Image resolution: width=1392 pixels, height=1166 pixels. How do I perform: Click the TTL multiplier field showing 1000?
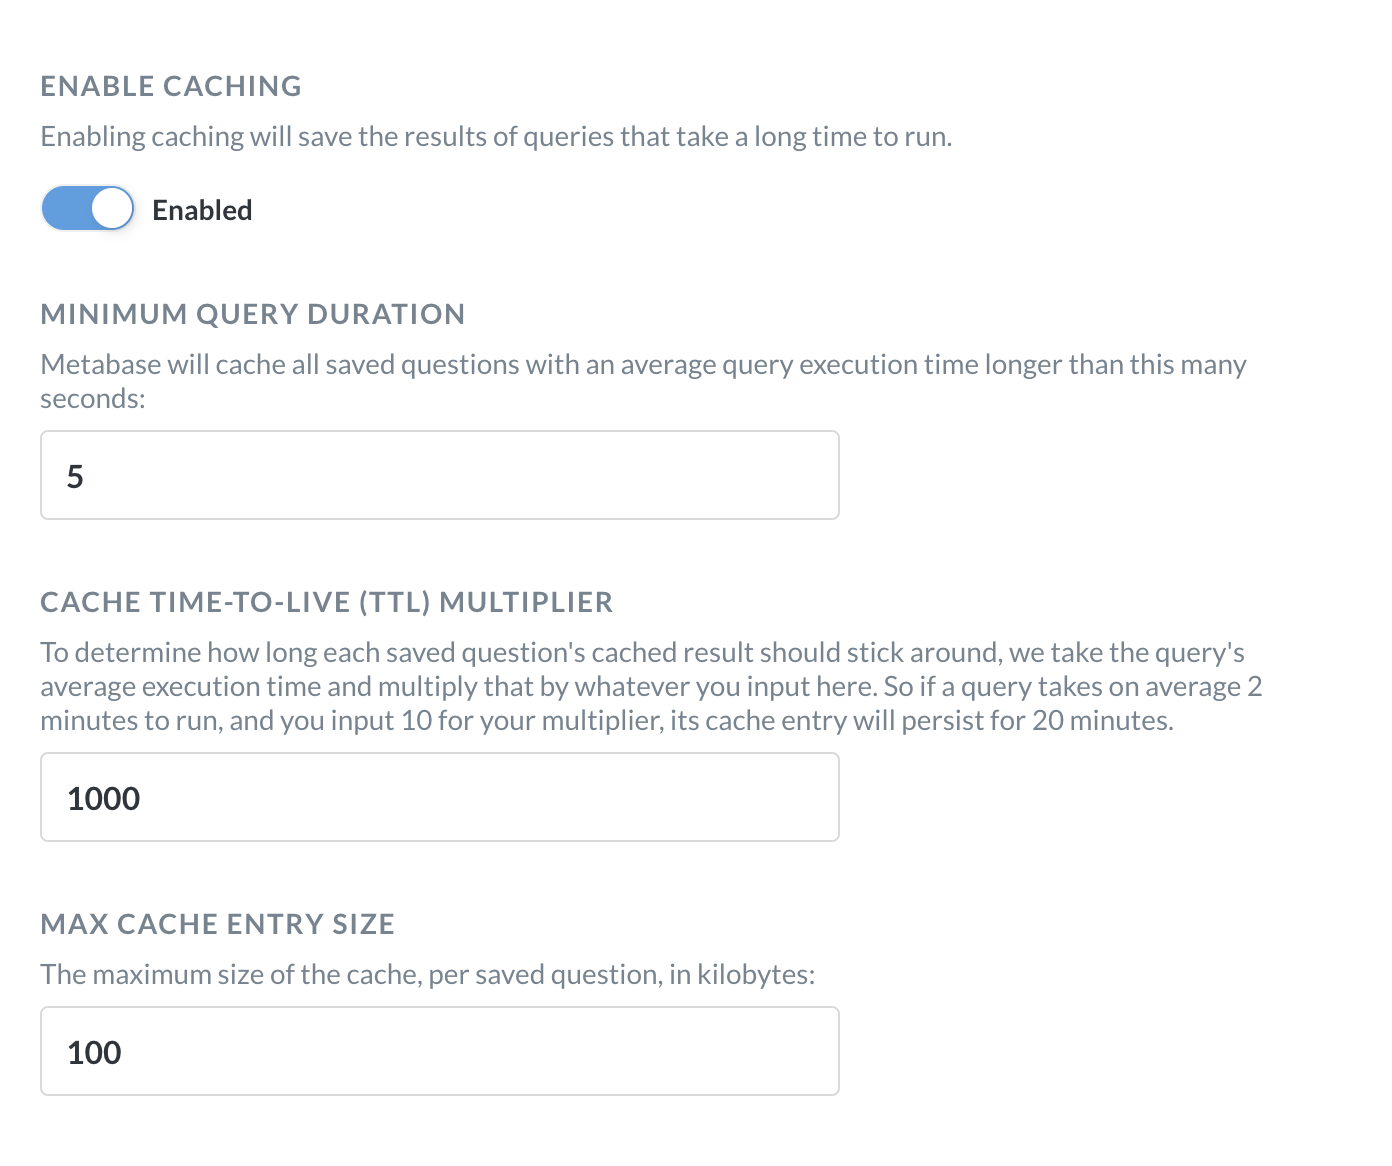[438, 796]
